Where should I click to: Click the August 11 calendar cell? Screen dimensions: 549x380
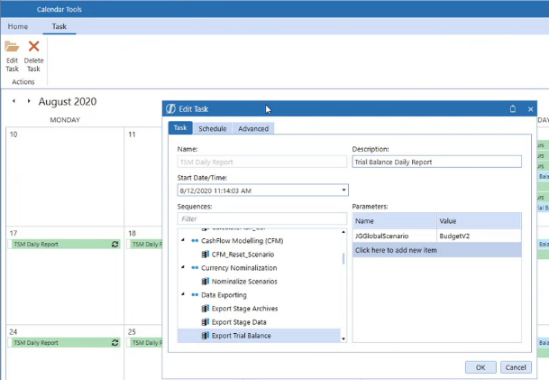point(143,177)
